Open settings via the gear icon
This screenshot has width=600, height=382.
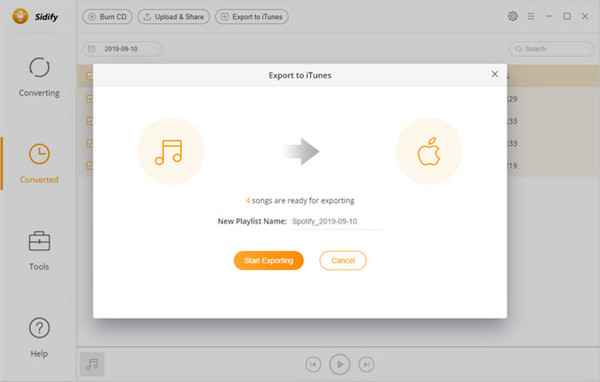coord(512,16)
